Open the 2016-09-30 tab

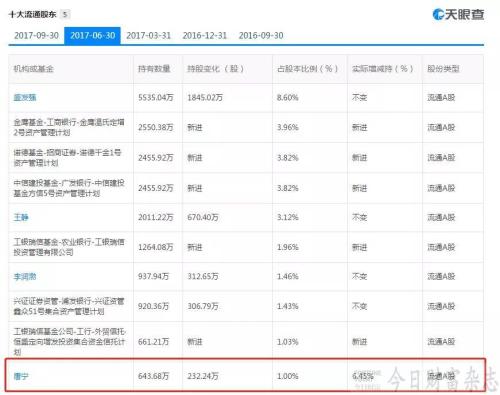tap(261, 35)
